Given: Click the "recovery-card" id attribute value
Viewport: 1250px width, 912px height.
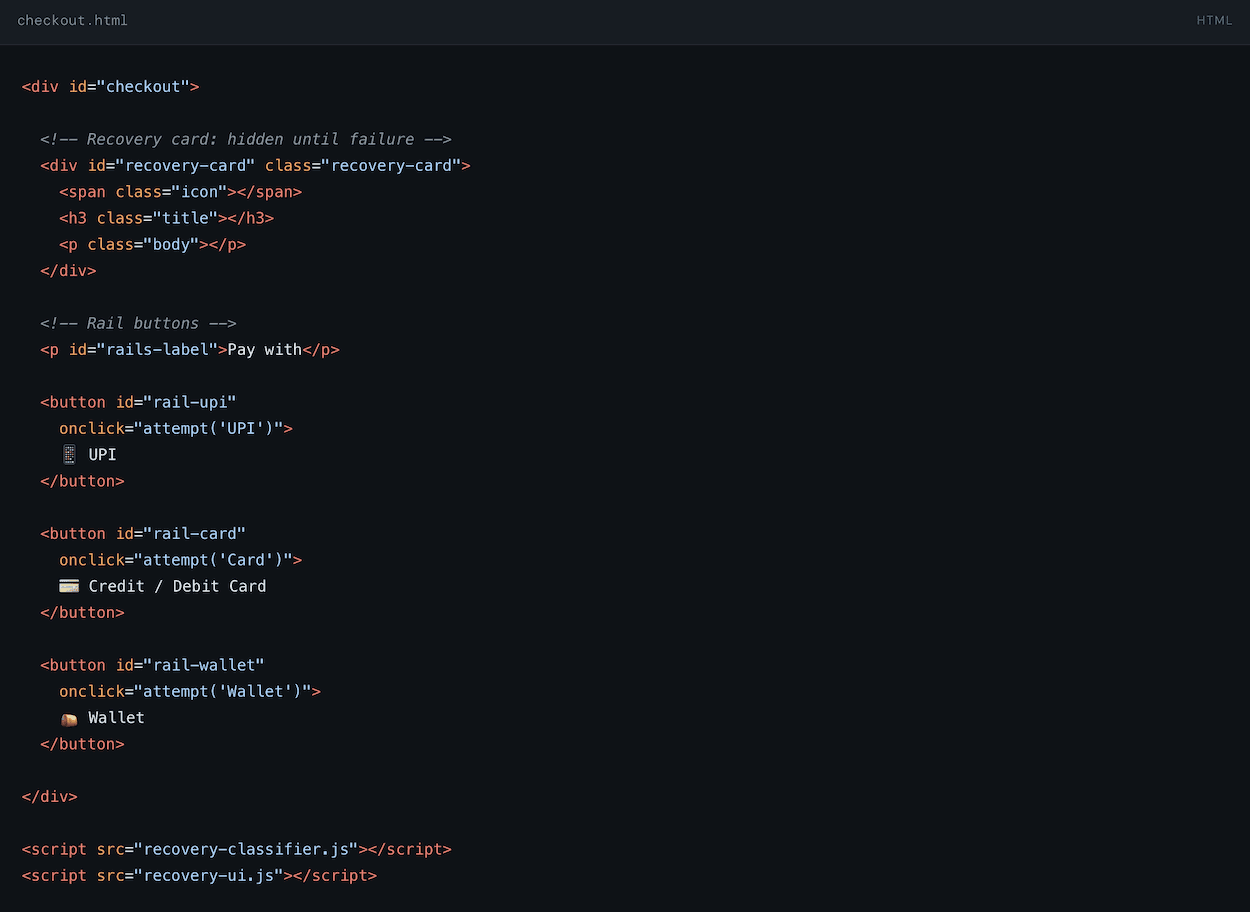Looking at the screenshot, I should point(185,166).
